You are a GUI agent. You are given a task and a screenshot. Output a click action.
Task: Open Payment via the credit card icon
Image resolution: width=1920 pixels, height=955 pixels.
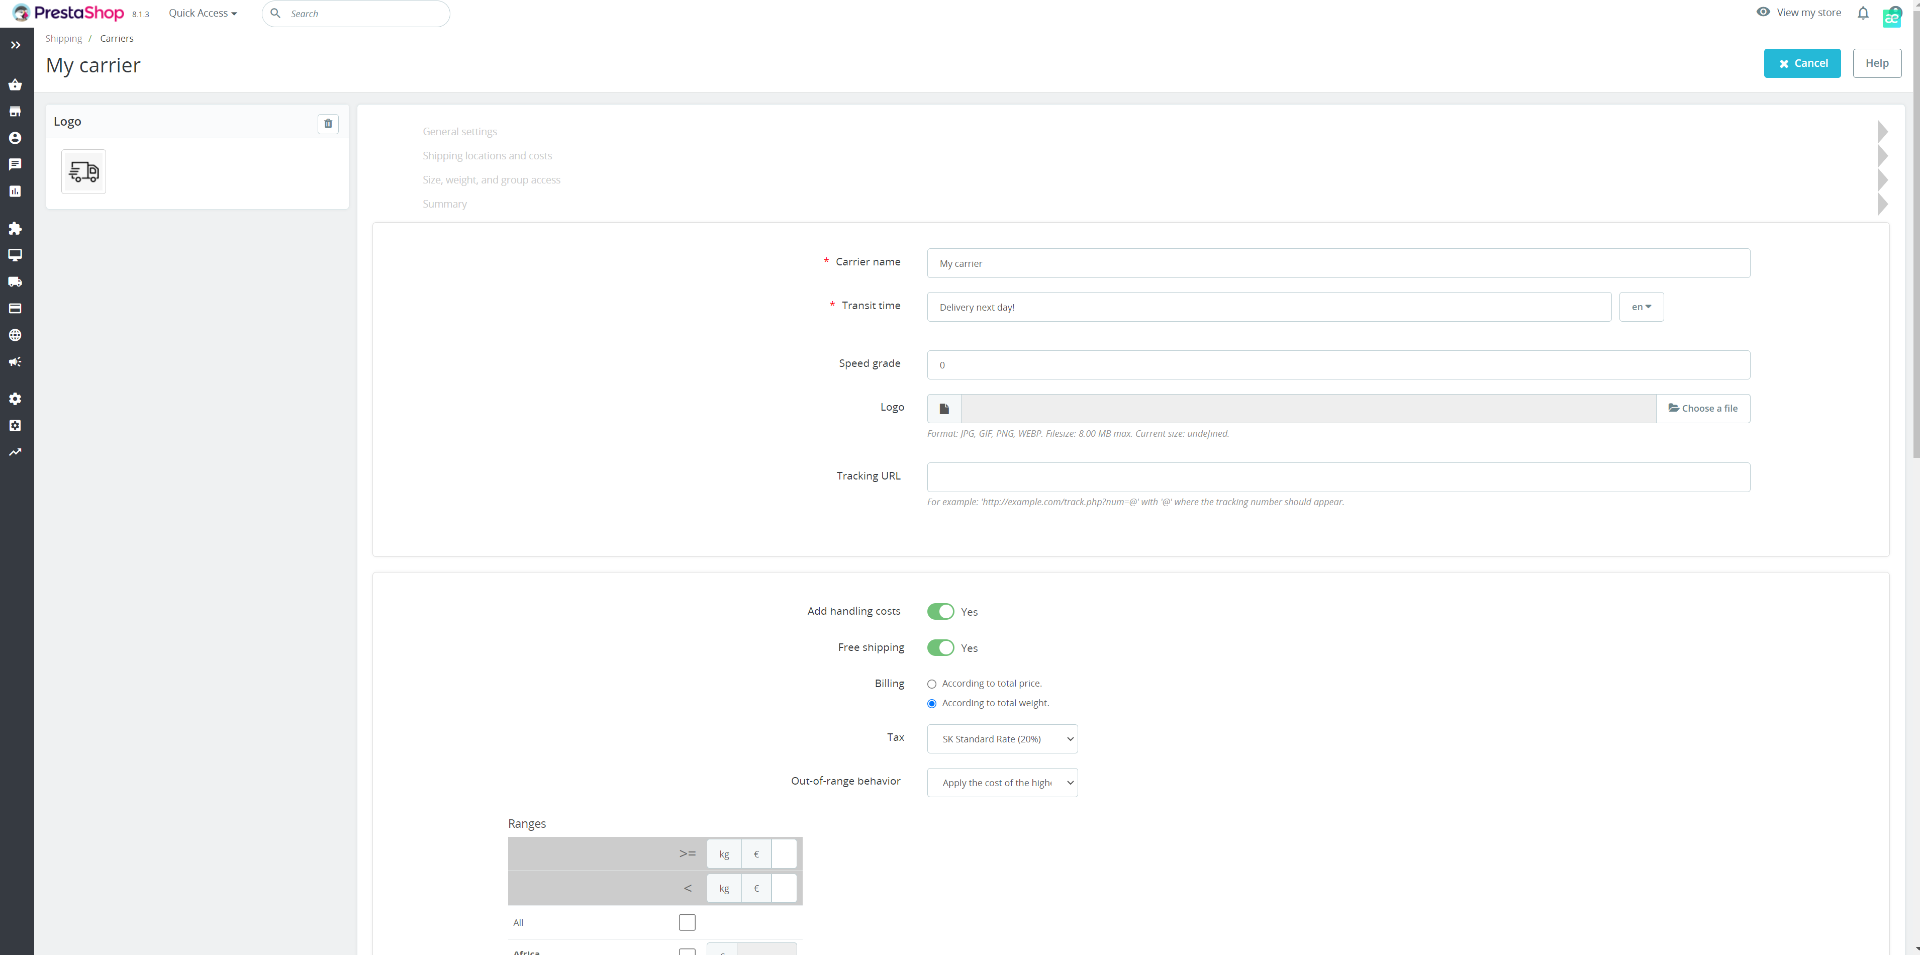15,309
